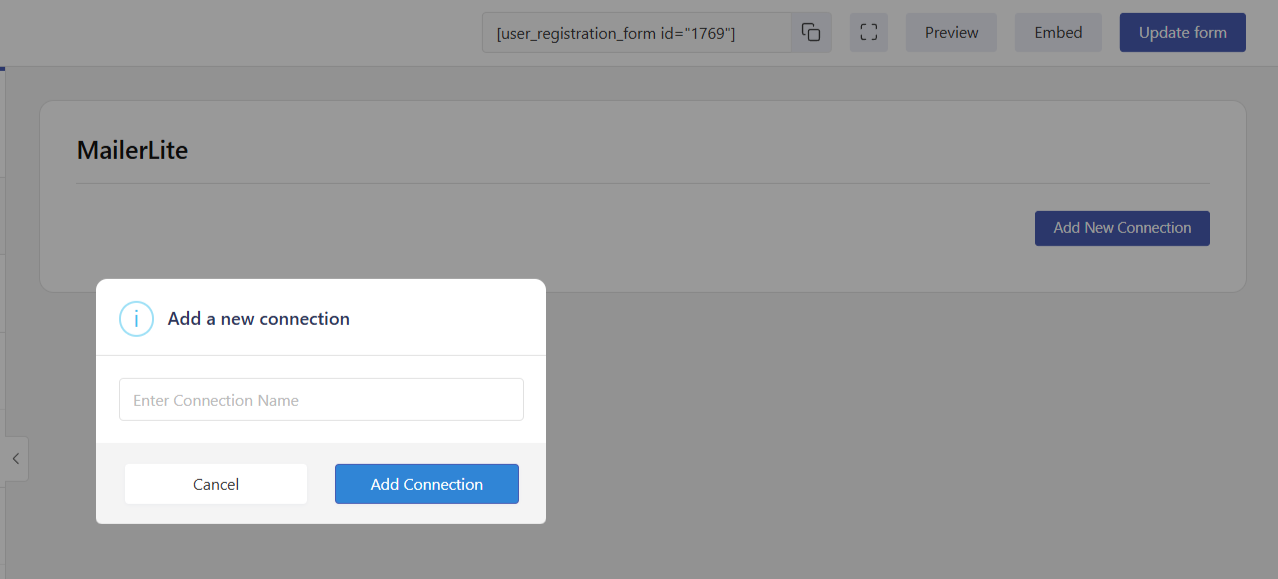
Task: Select the user_registration_form shortcode field
Action: pyautogui.click(x=637, y=33)
